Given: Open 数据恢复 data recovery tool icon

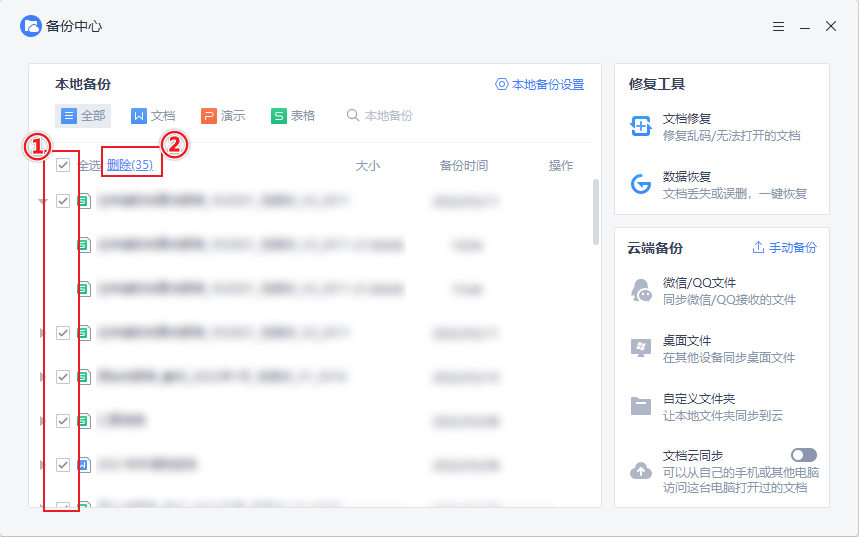Looking at the screenshot, I should pos(641,184).
